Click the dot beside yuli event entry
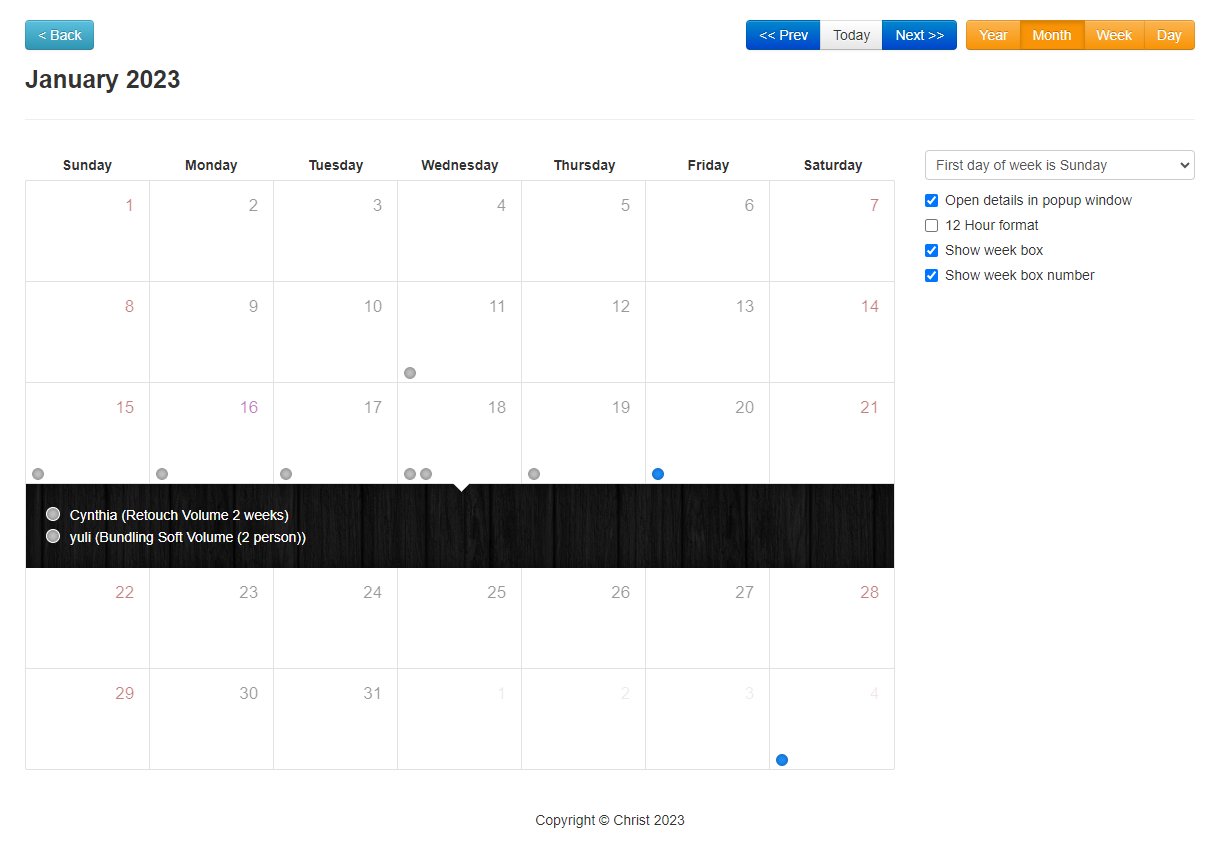The image size is (1219, 845). (53, 536)
